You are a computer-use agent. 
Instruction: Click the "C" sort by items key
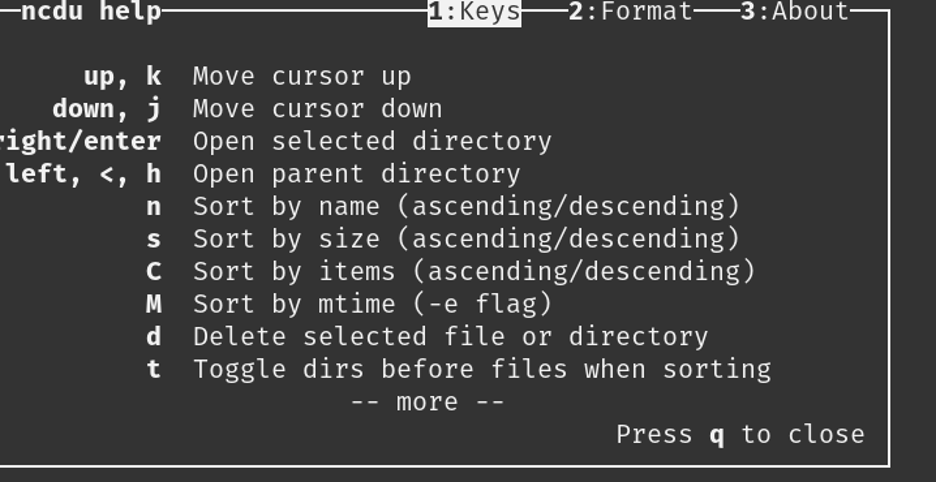[x=154, y=272]
